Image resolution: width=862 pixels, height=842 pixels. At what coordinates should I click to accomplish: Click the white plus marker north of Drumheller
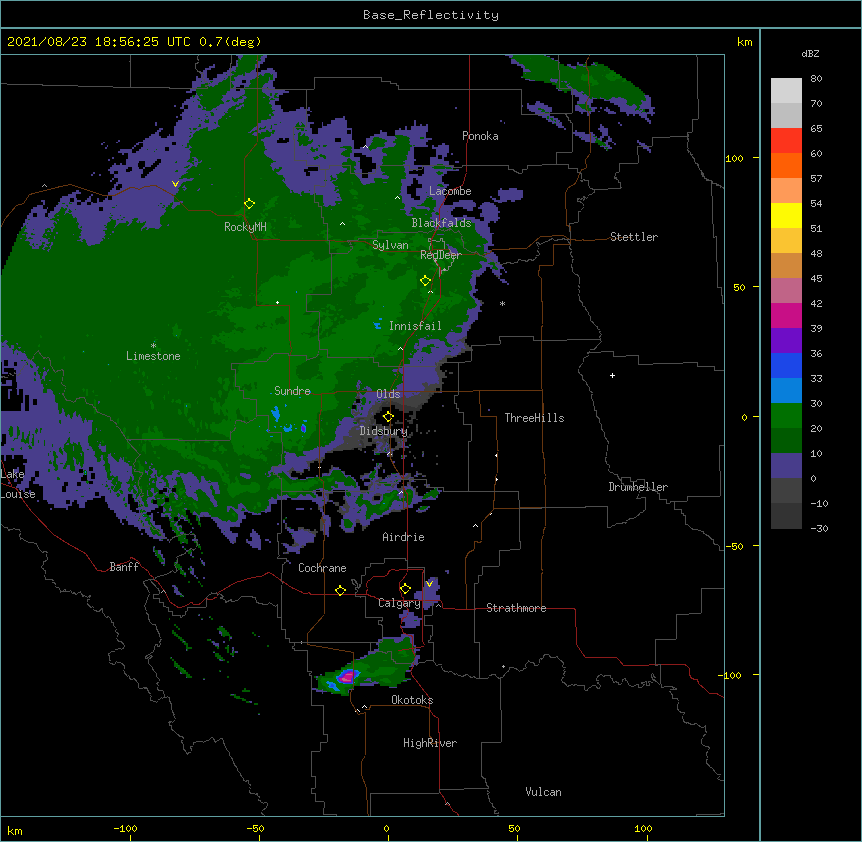(612, 375)
